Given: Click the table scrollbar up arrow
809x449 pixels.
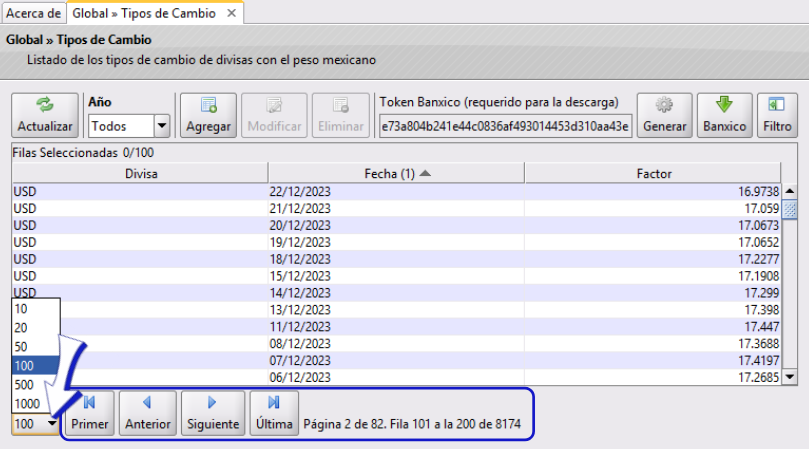Looking at the screenshot, I should point(790,191).
